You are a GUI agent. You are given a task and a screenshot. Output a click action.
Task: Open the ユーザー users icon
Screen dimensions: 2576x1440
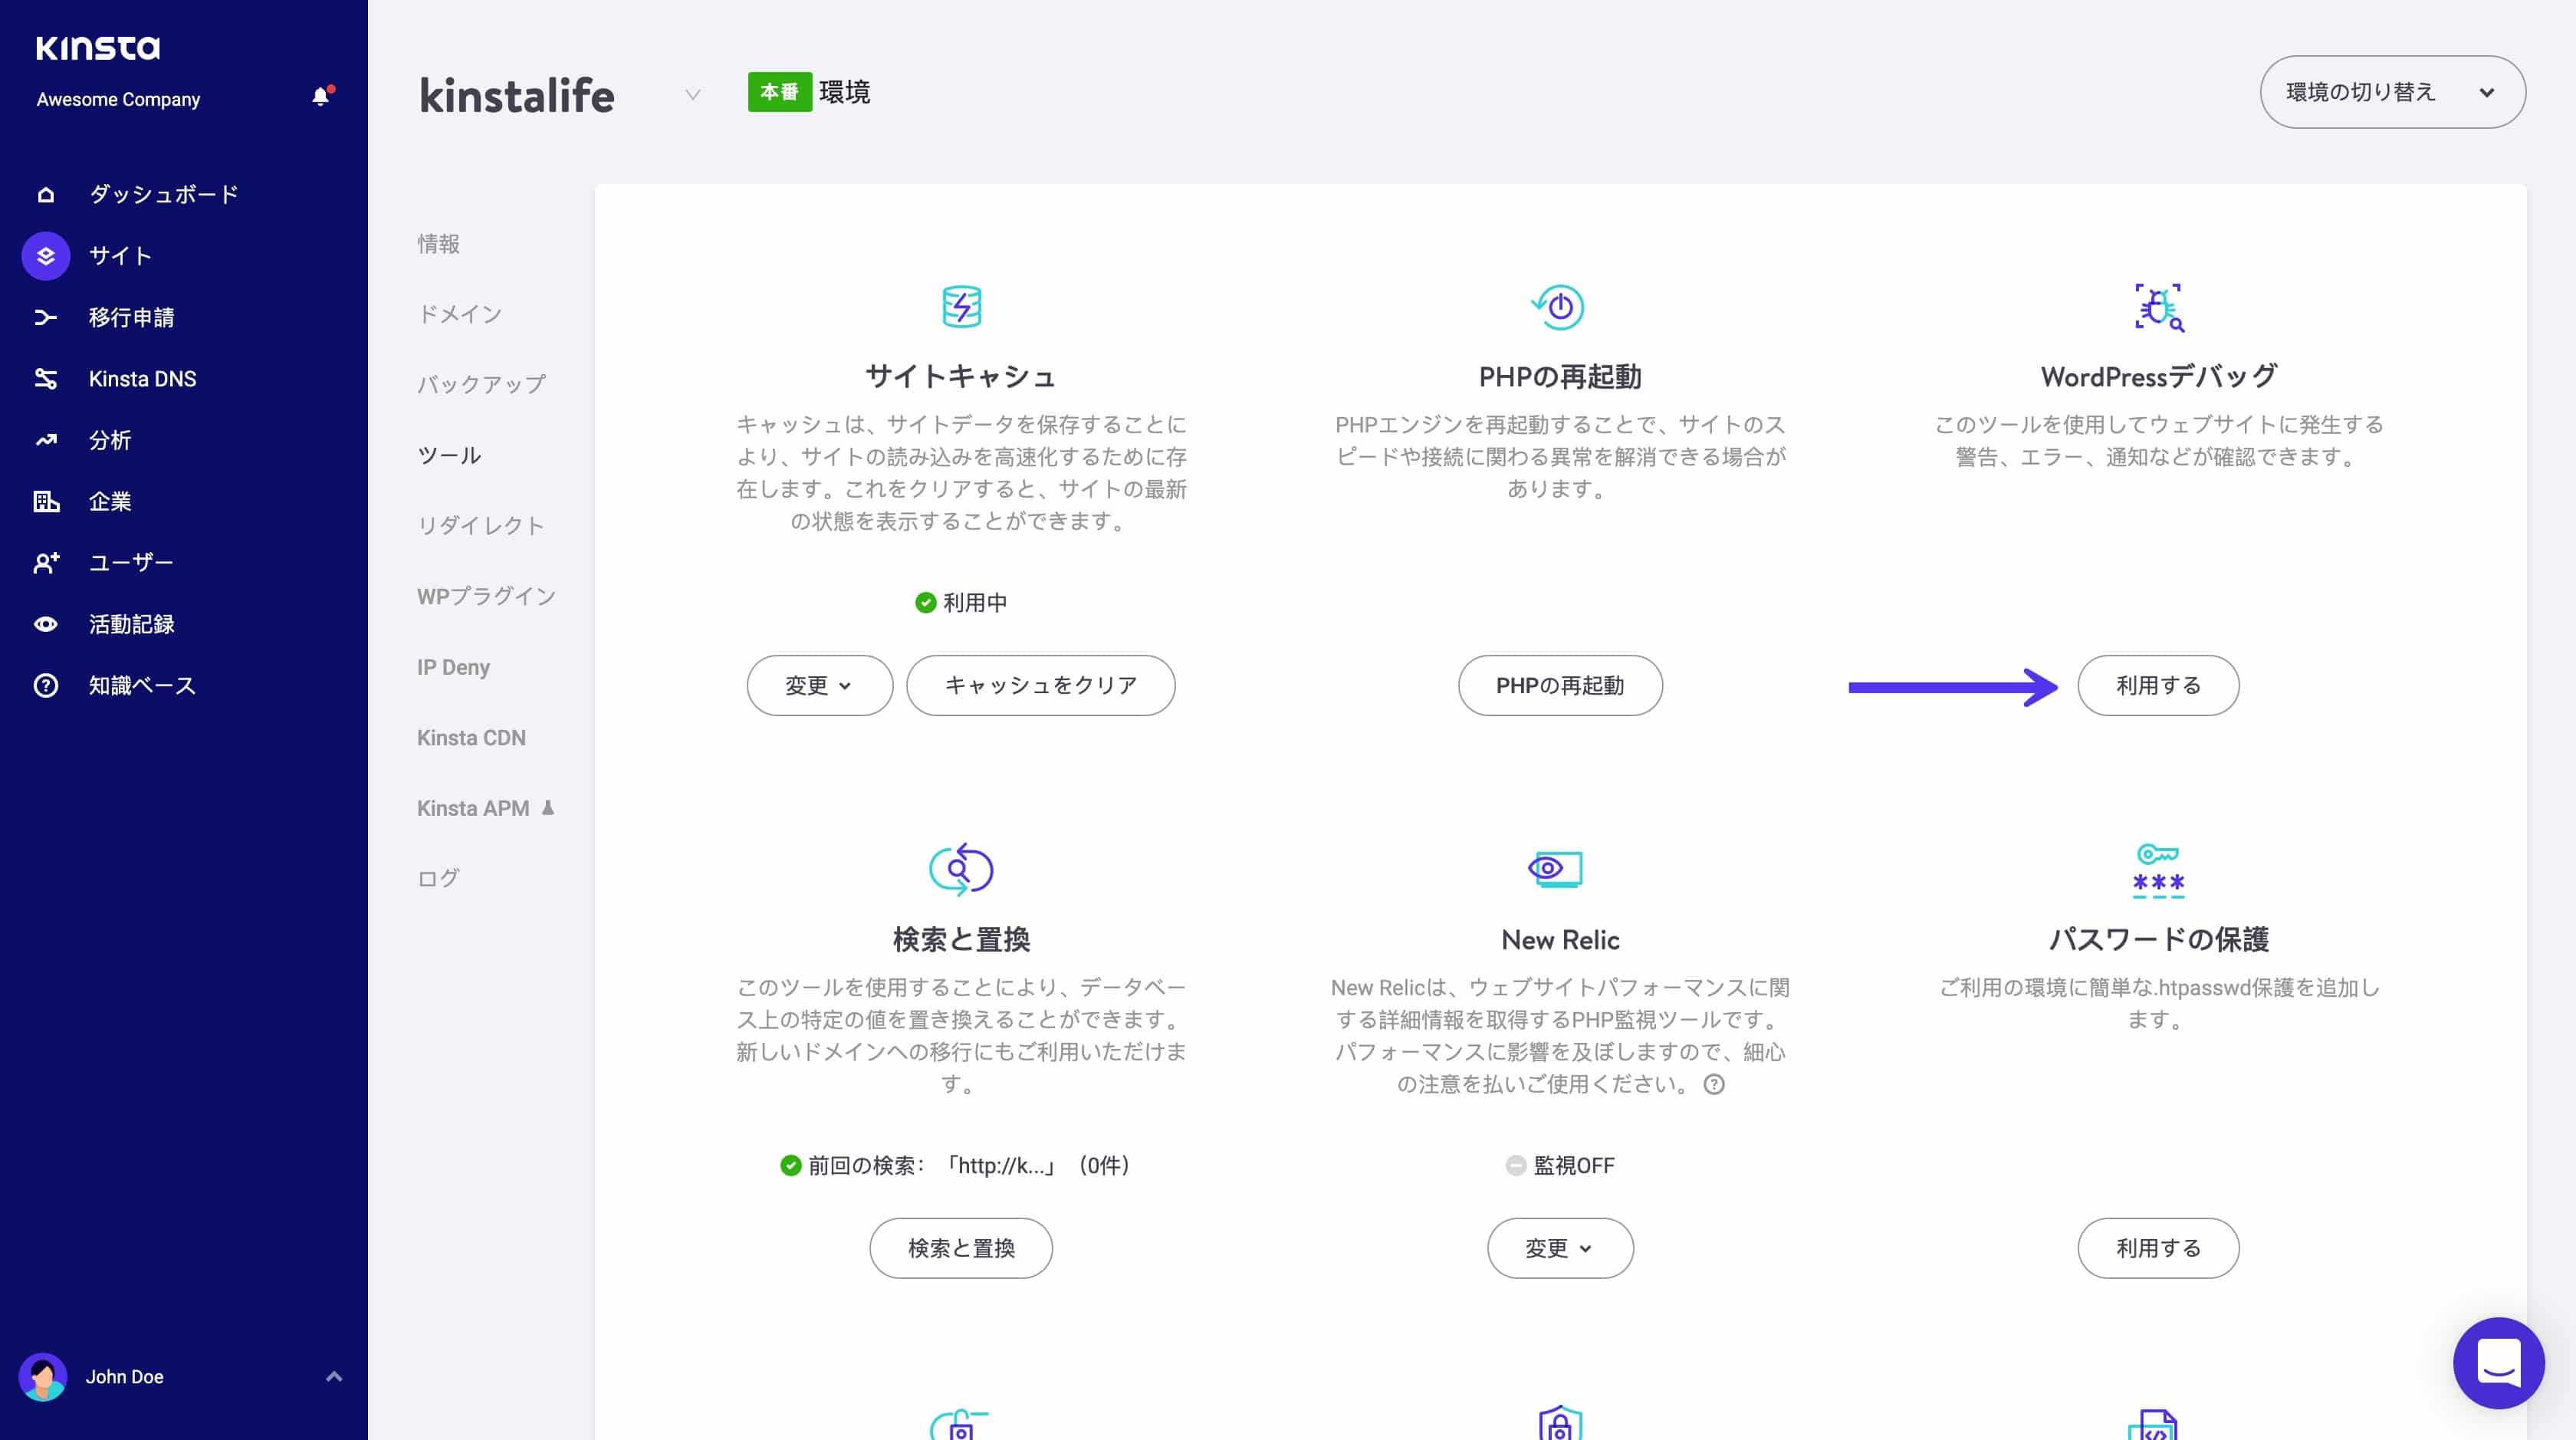point(46,563)
